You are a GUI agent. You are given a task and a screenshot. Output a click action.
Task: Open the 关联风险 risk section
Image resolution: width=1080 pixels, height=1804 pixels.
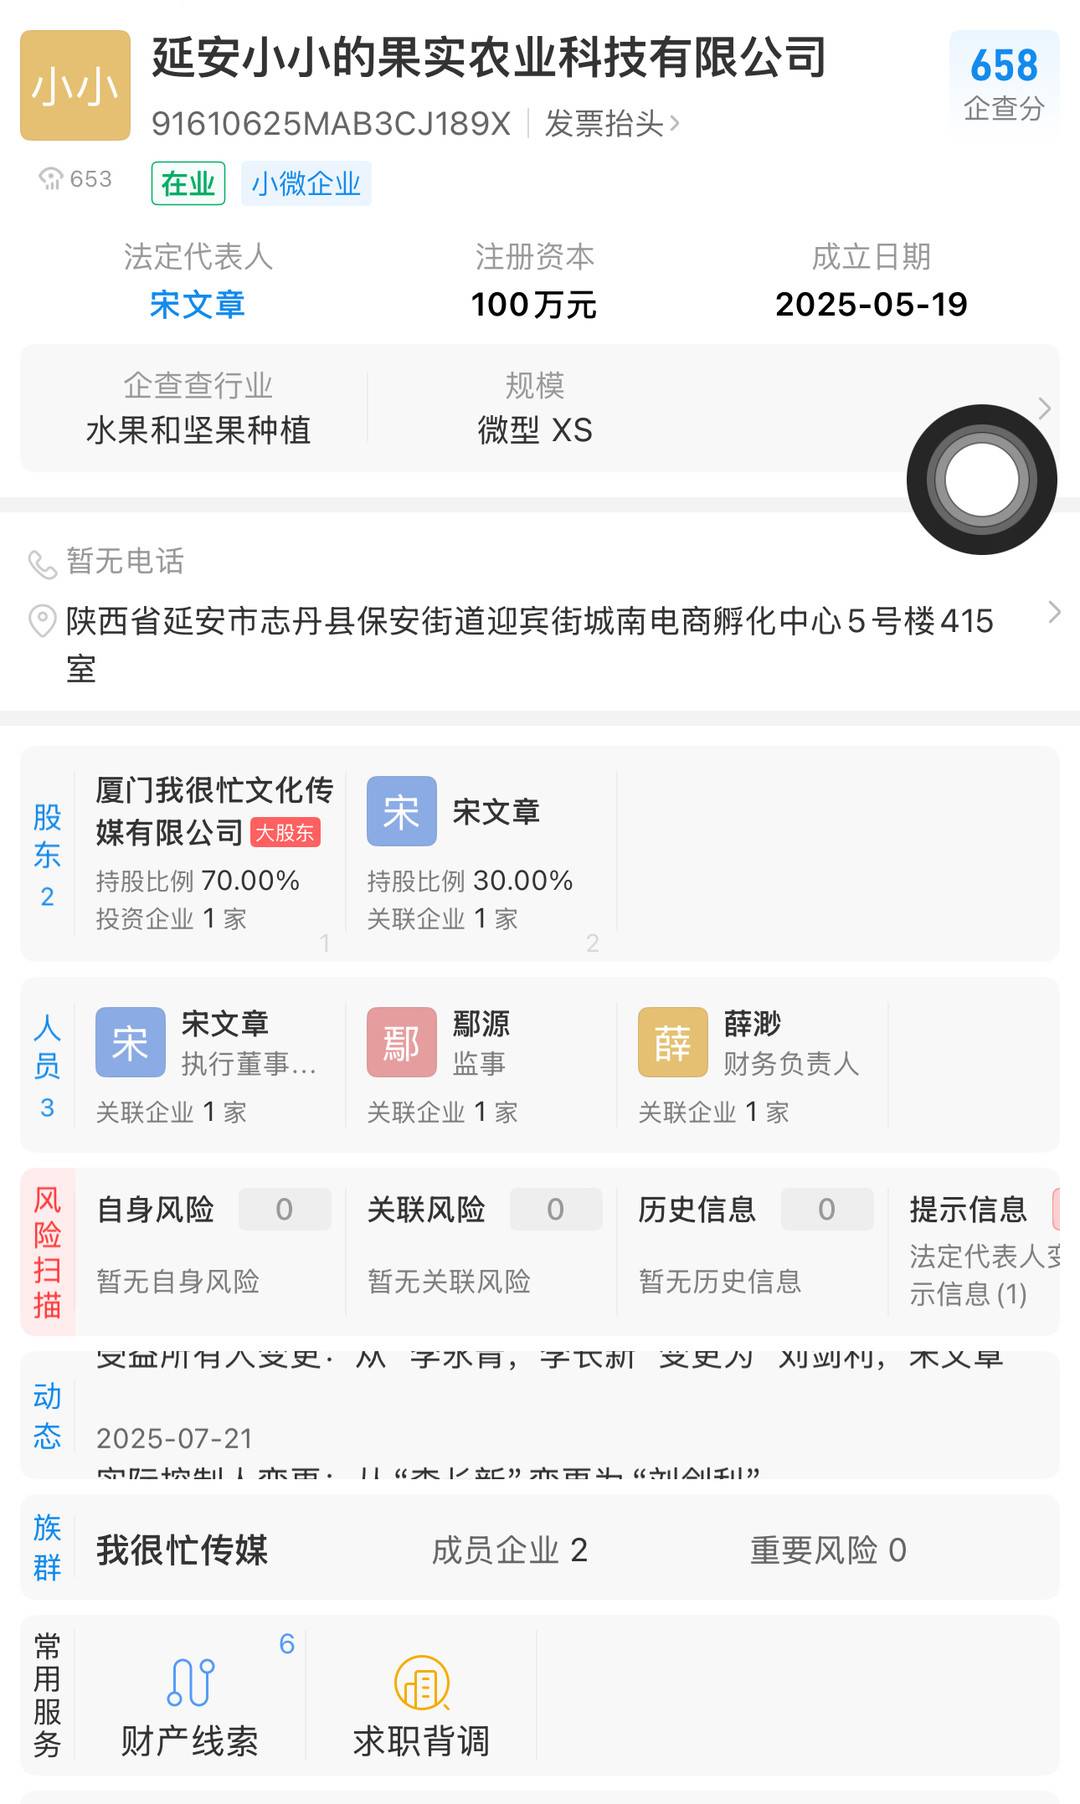pyautogui.click(x=426, y=1210)
